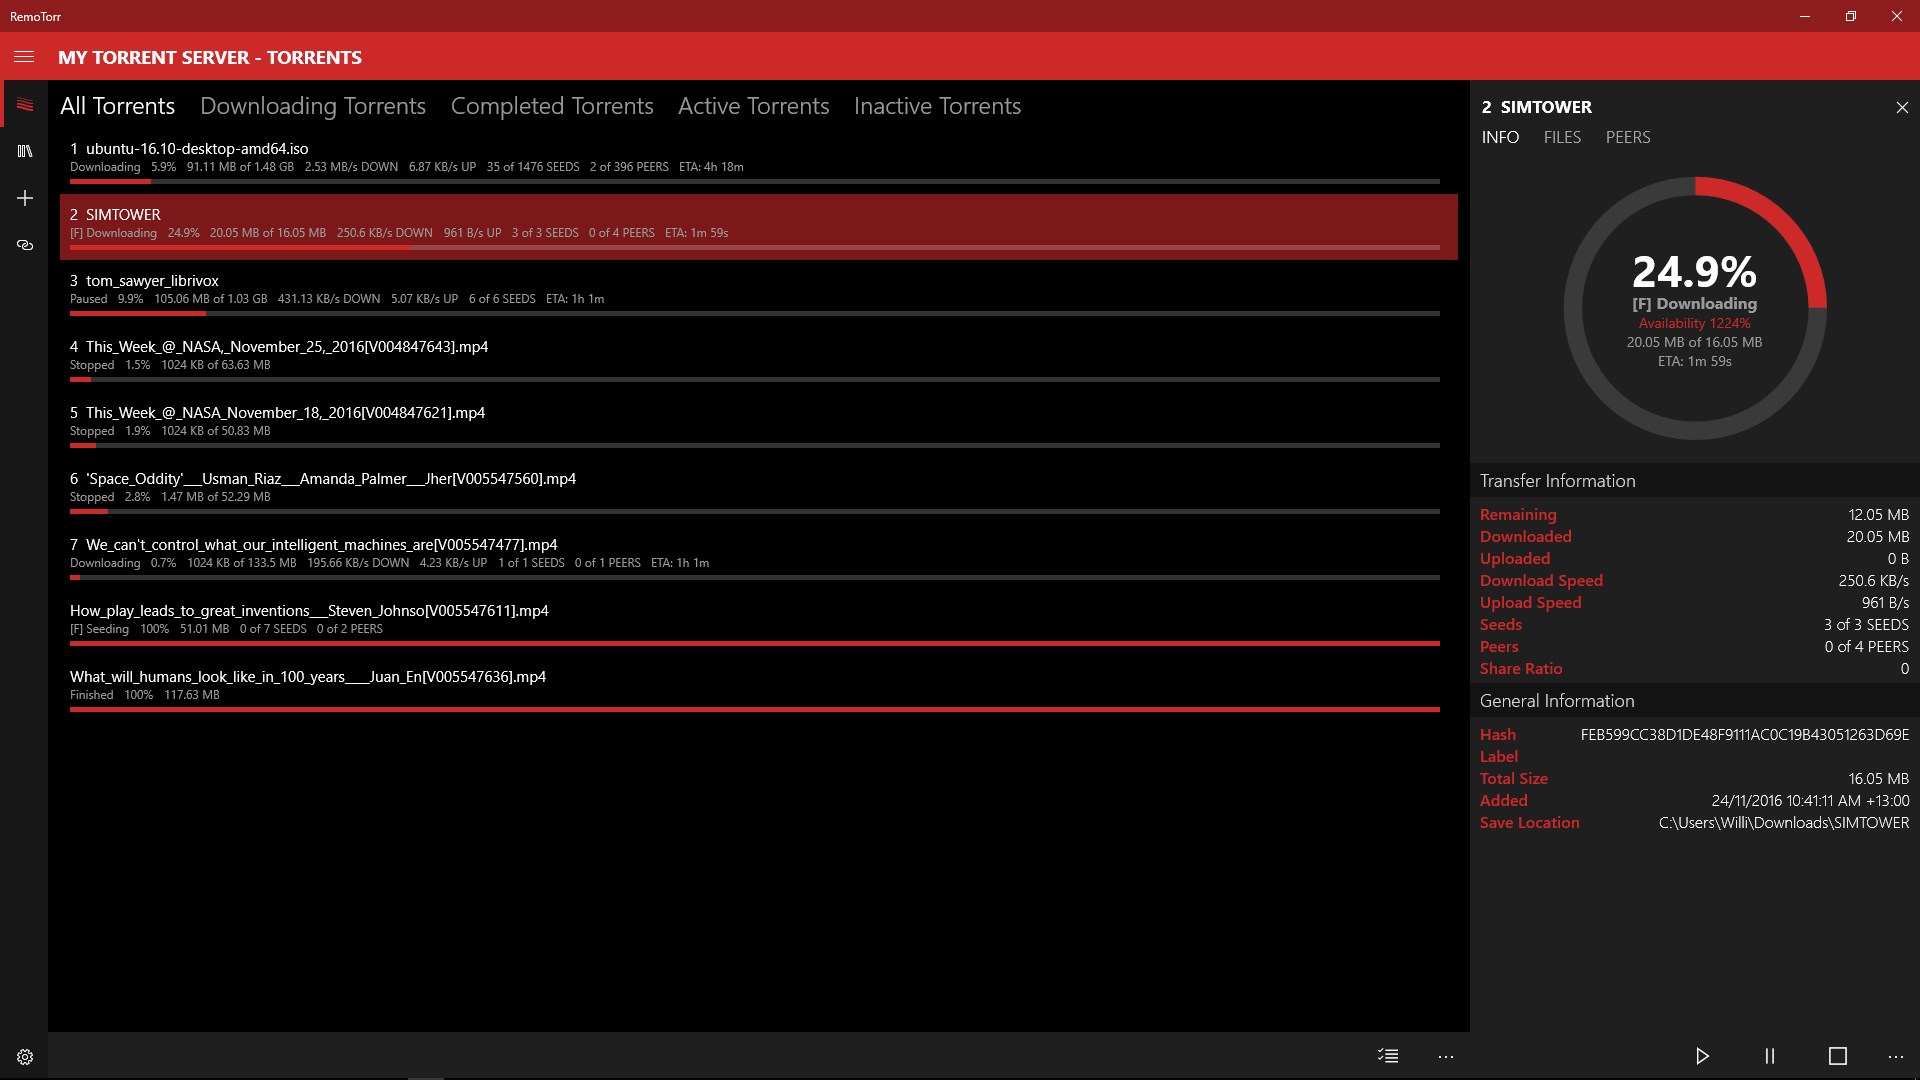Expand the details pane more options
The image size is (1920, 1080).
pos(1895,1056)
